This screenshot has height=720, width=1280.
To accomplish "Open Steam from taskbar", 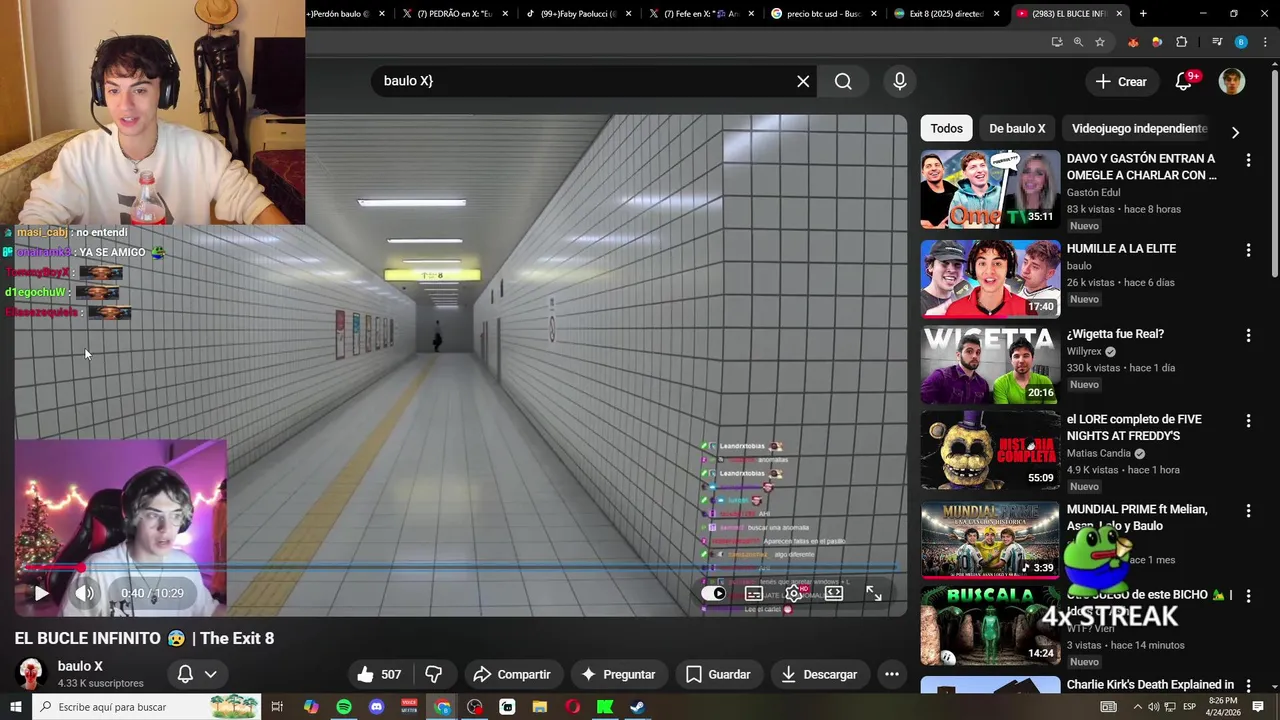I will [637, 707].
